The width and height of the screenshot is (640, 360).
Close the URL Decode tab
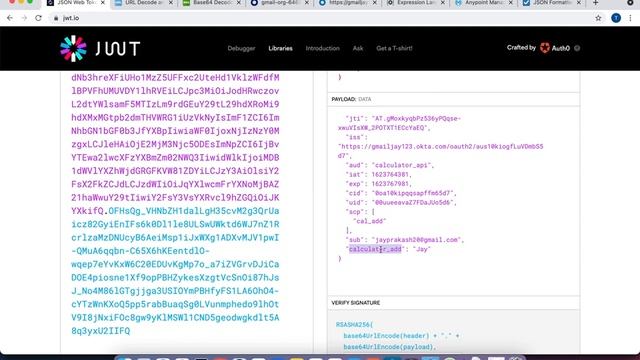pos(171,3)
